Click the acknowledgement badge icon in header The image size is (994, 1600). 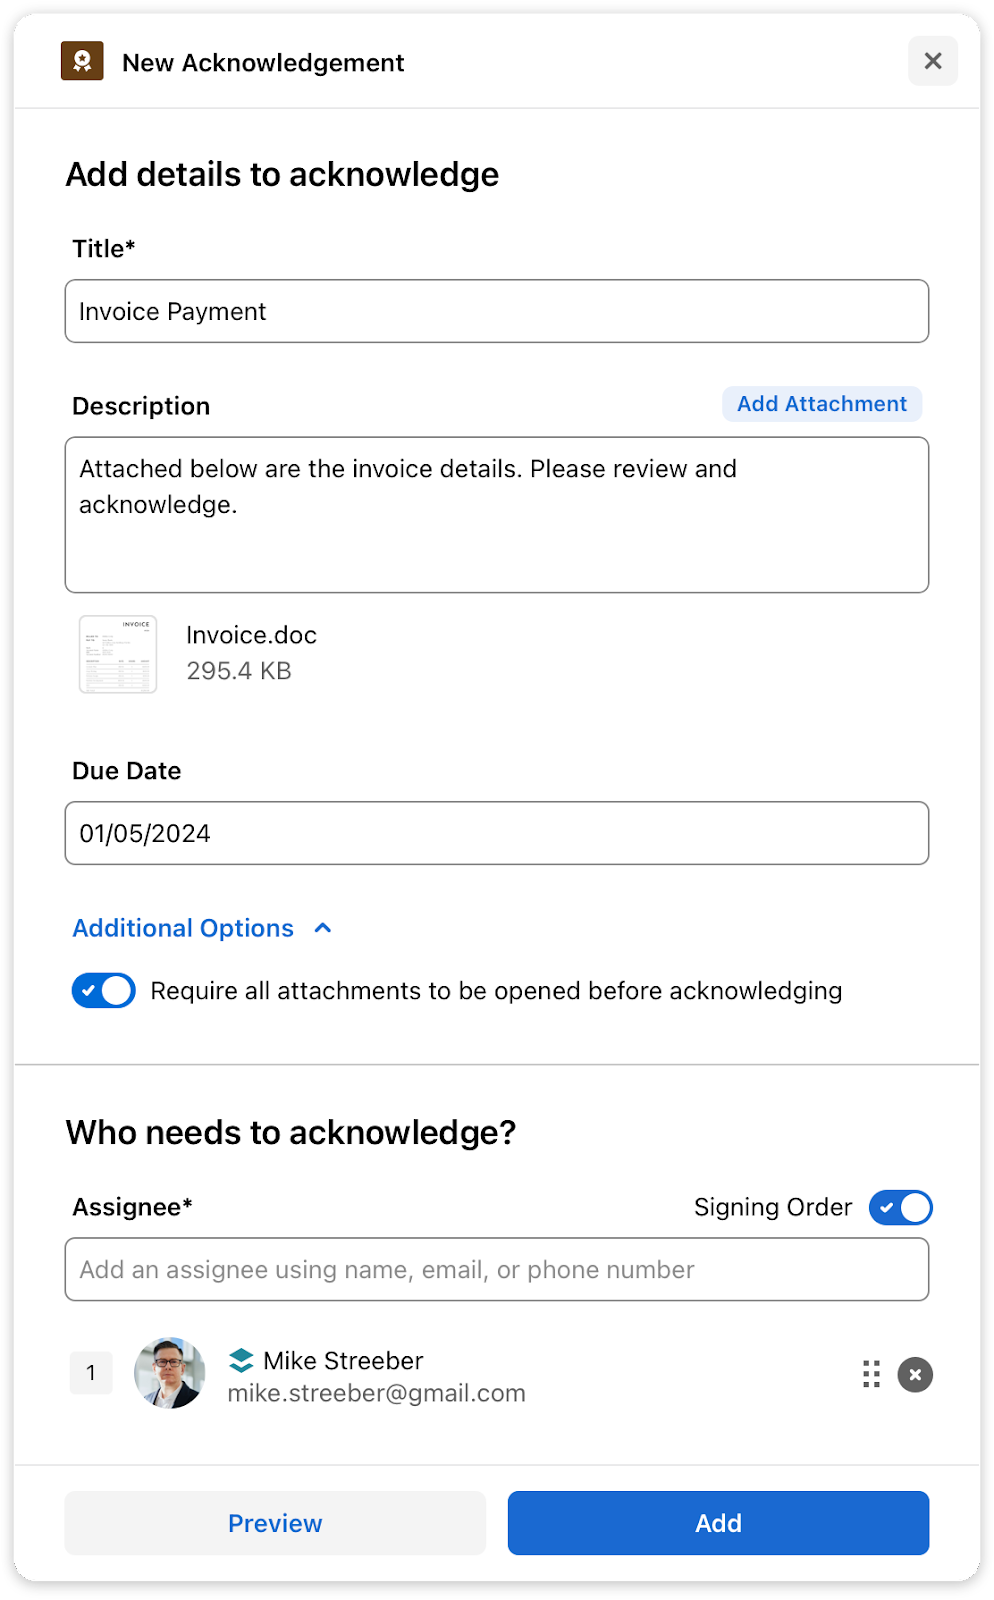(82, 61)
